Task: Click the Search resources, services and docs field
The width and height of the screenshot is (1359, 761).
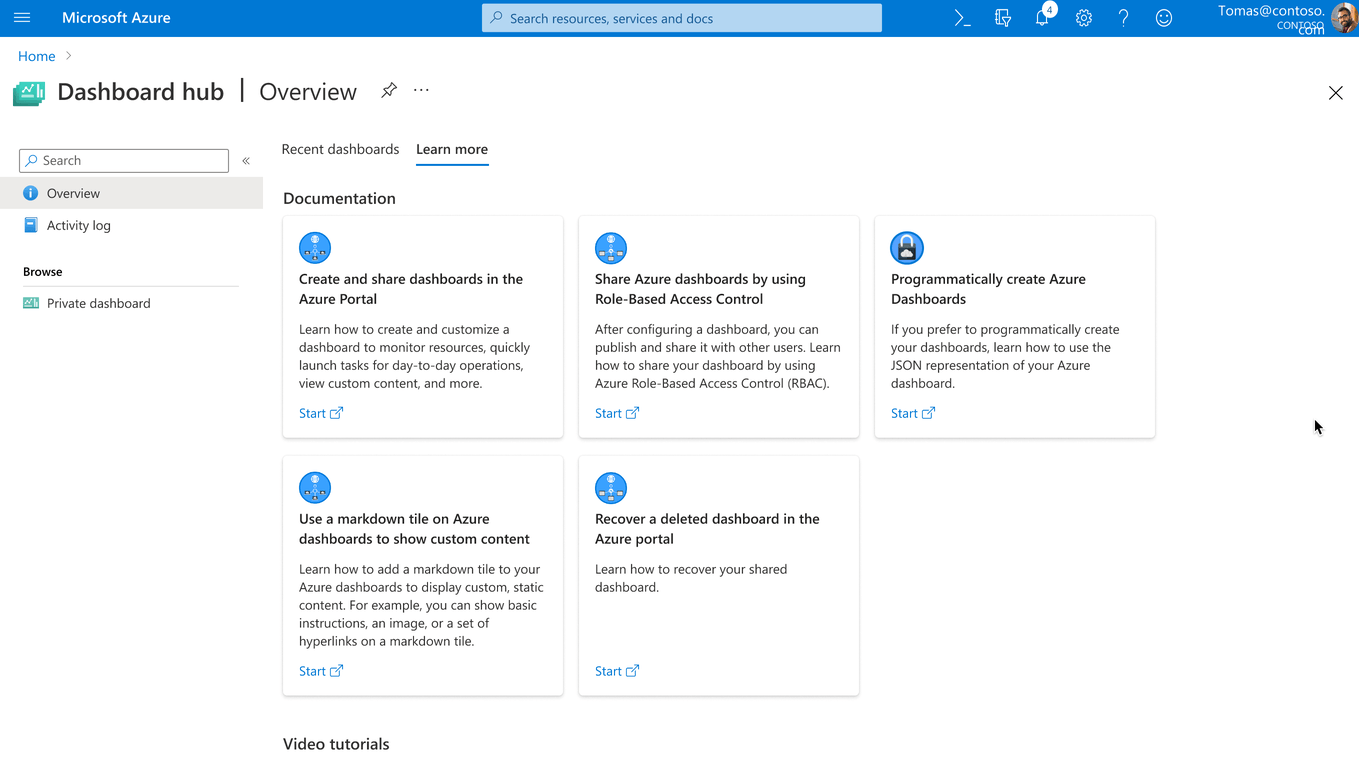Action: click(x=681, y=17)
